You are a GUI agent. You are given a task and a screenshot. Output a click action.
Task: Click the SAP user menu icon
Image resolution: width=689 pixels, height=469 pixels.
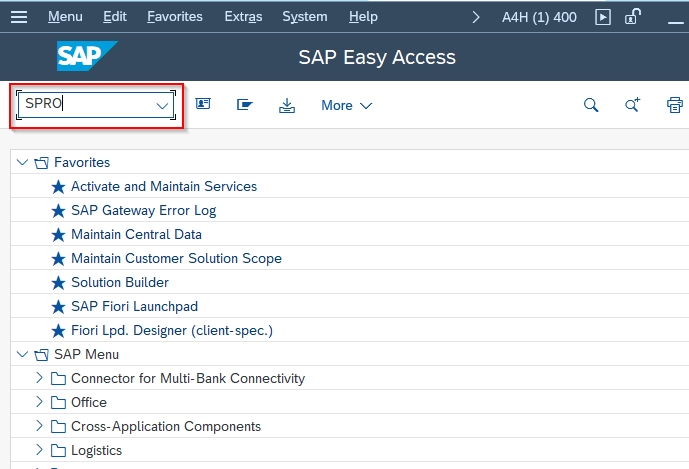pyautogui.click(x=203, y=105)
